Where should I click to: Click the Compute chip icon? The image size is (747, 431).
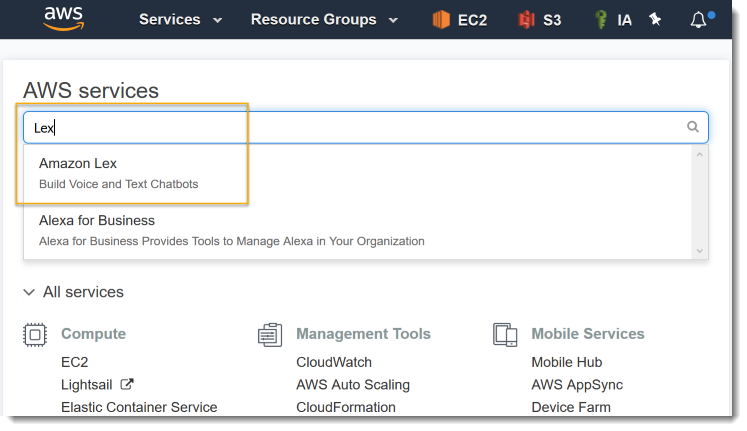(x=35, y=335)
